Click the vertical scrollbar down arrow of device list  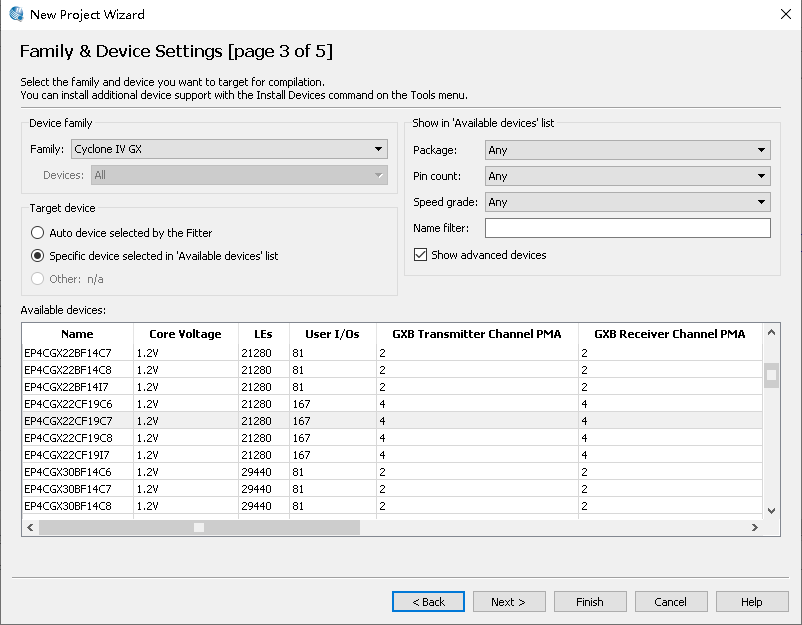pos(771,510)
